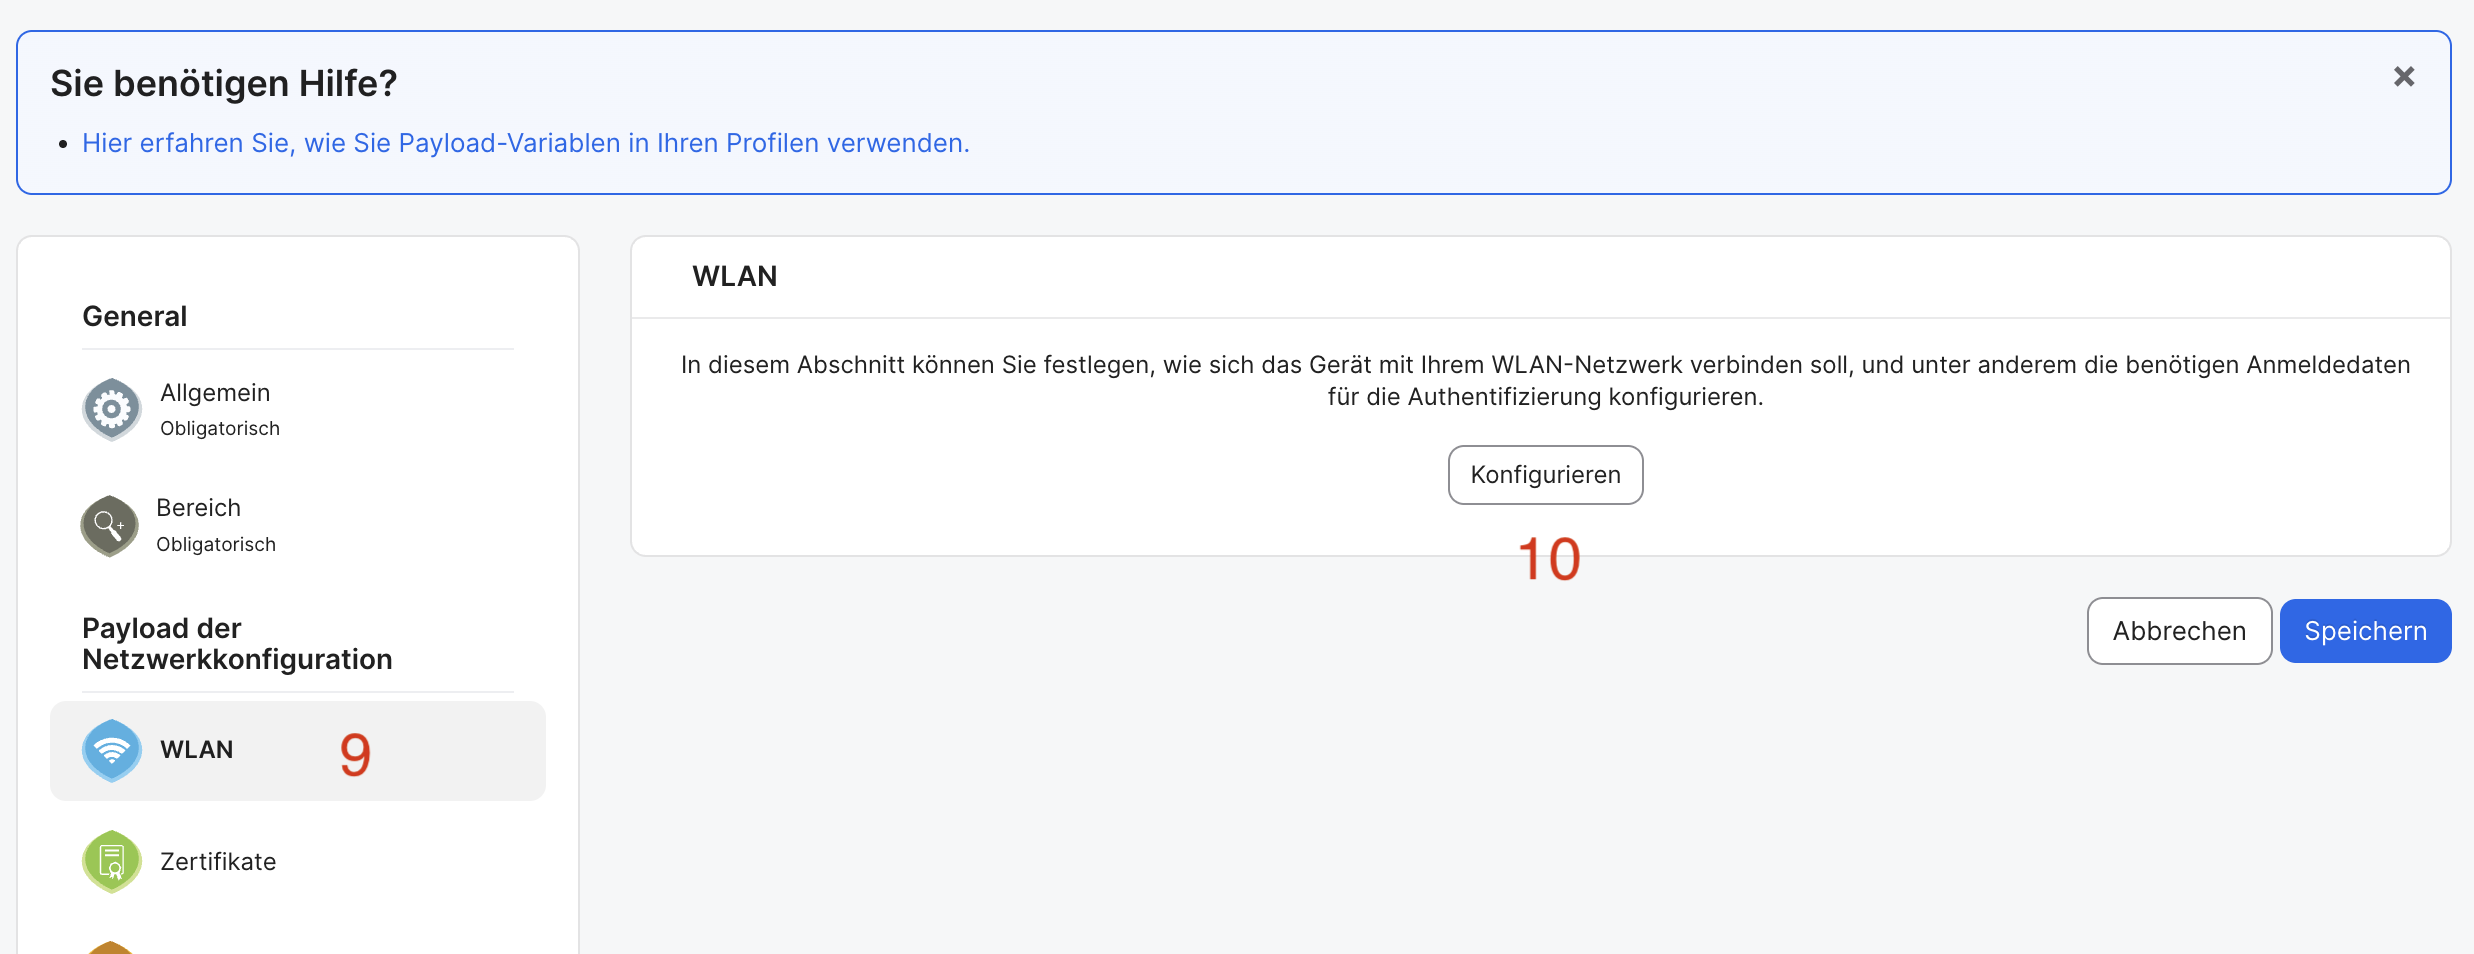Screen dimensions: 2474x954
Task: Click the blue WLAN wifi icon
Action: 112,750
